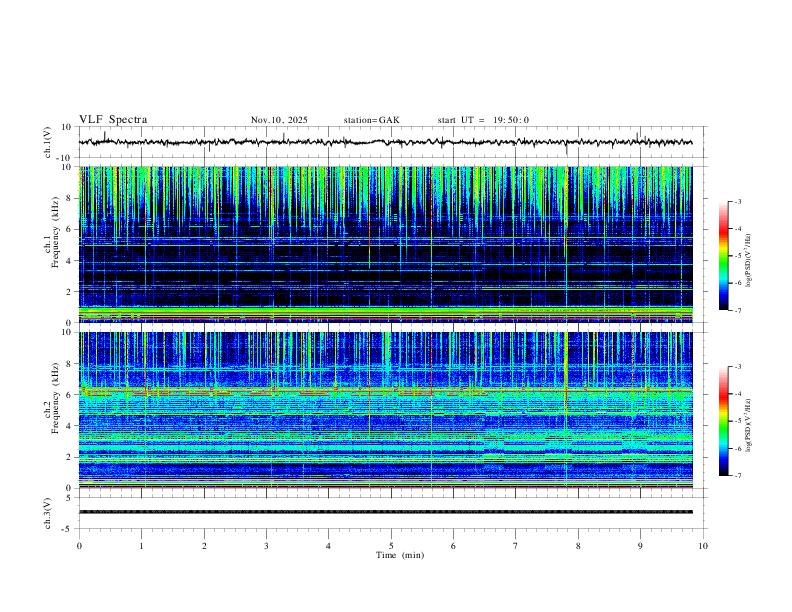The image size is (792, 612).
Task: Click time axis tick label "5"
Action: coord(391,546)
